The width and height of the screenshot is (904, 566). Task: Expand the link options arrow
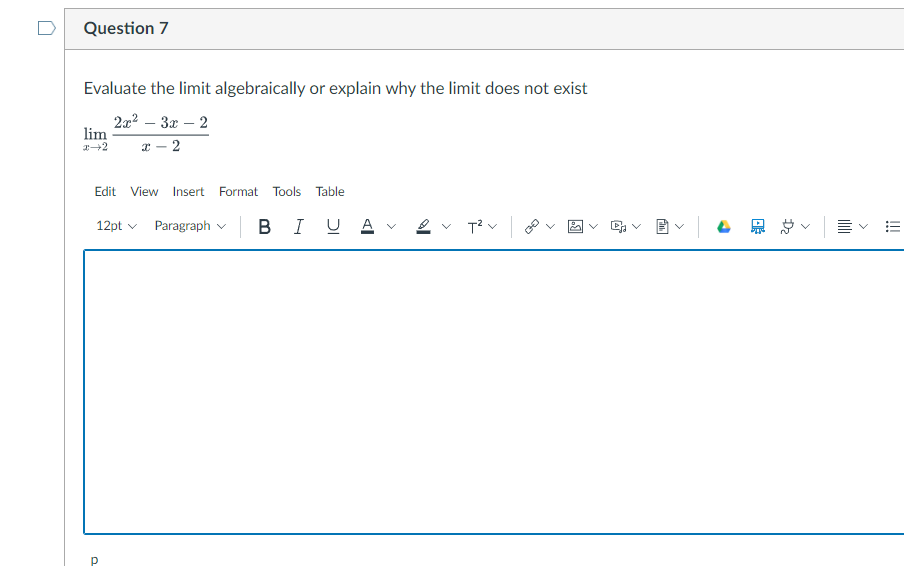coord(550,227)
